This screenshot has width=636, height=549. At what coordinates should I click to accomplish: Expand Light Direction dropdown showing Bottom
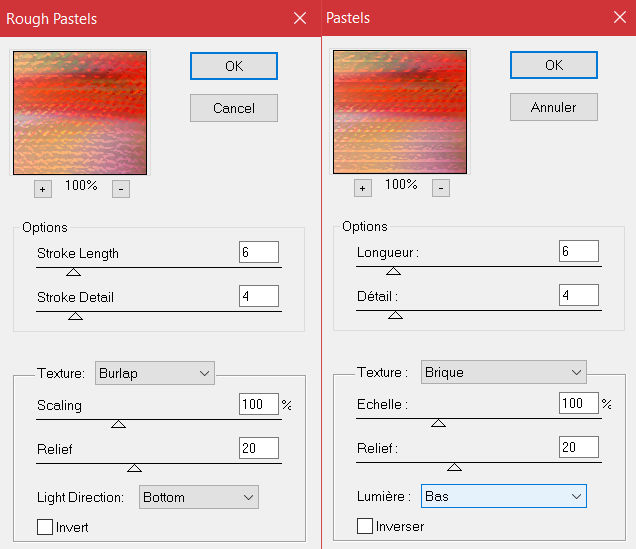(198, 497)
